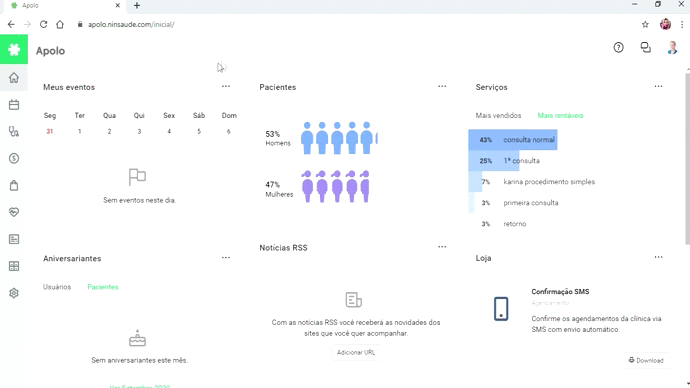Screen dimensions: 690x388
Task: Reload the page with browser refresh icon
Action: tap(43, 25)
